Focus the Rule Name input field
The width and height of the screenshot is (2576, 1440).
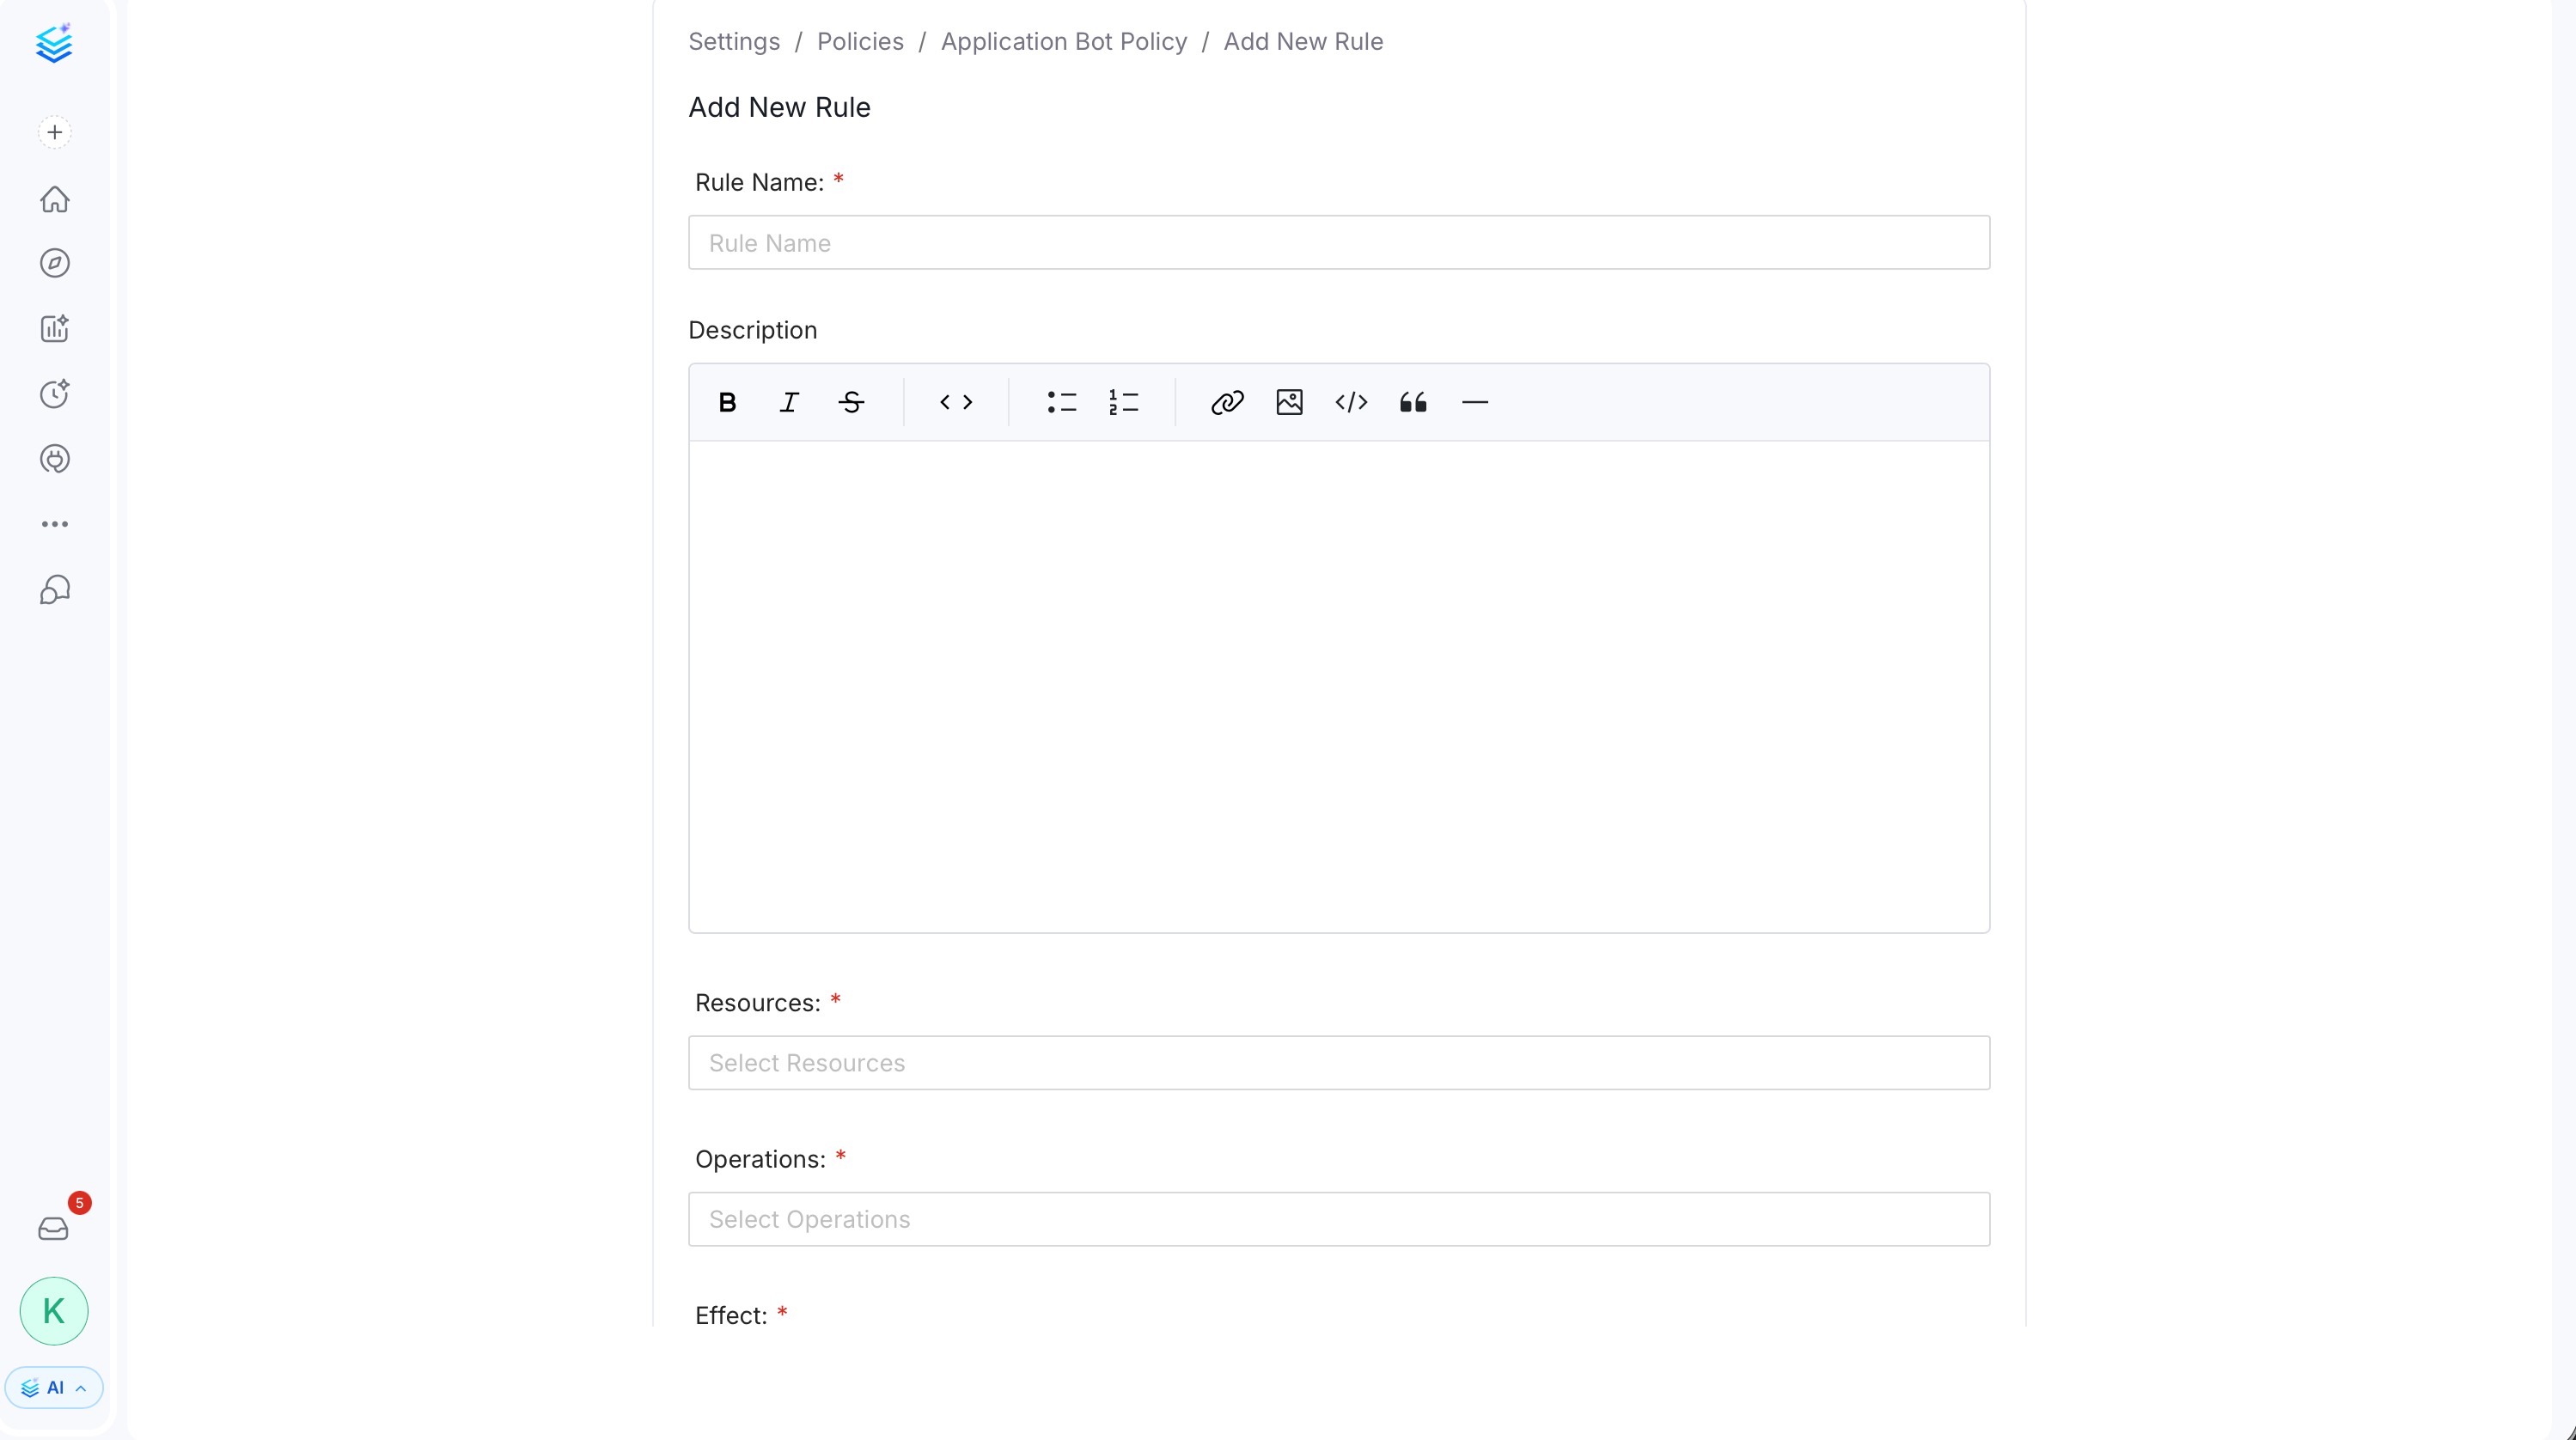[1339, 242]
